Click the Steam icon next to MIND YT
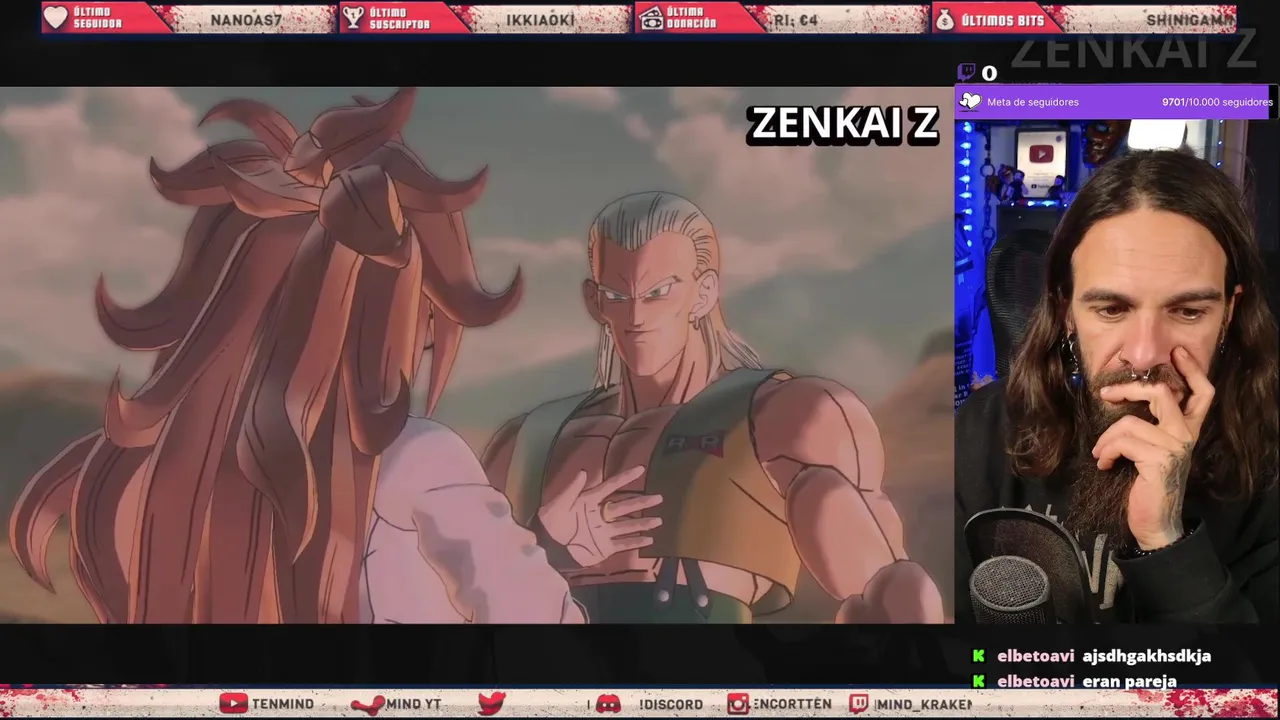 [x=368, y=704]
